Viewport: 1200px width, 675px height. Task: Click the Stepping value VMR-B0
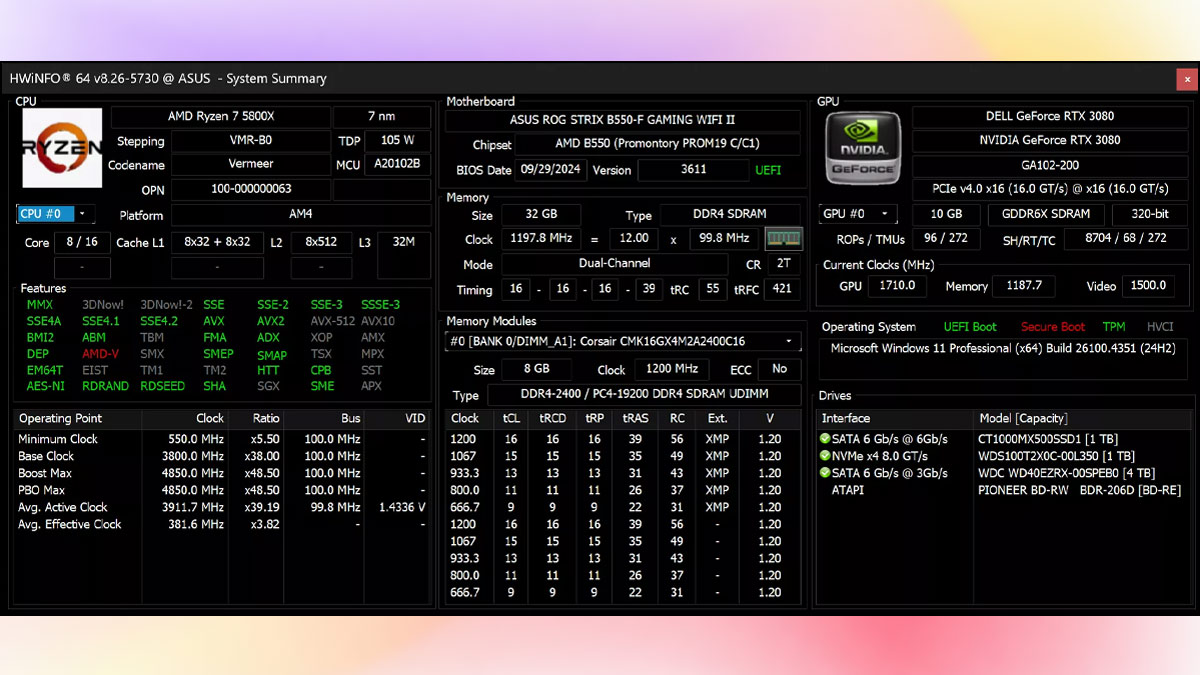(x=250, y=141)
